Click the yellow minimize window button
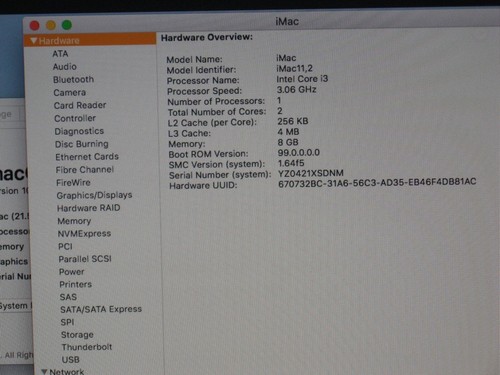This screenshot has height=375, width=500. pyautogui.click(x=51, y=25)
